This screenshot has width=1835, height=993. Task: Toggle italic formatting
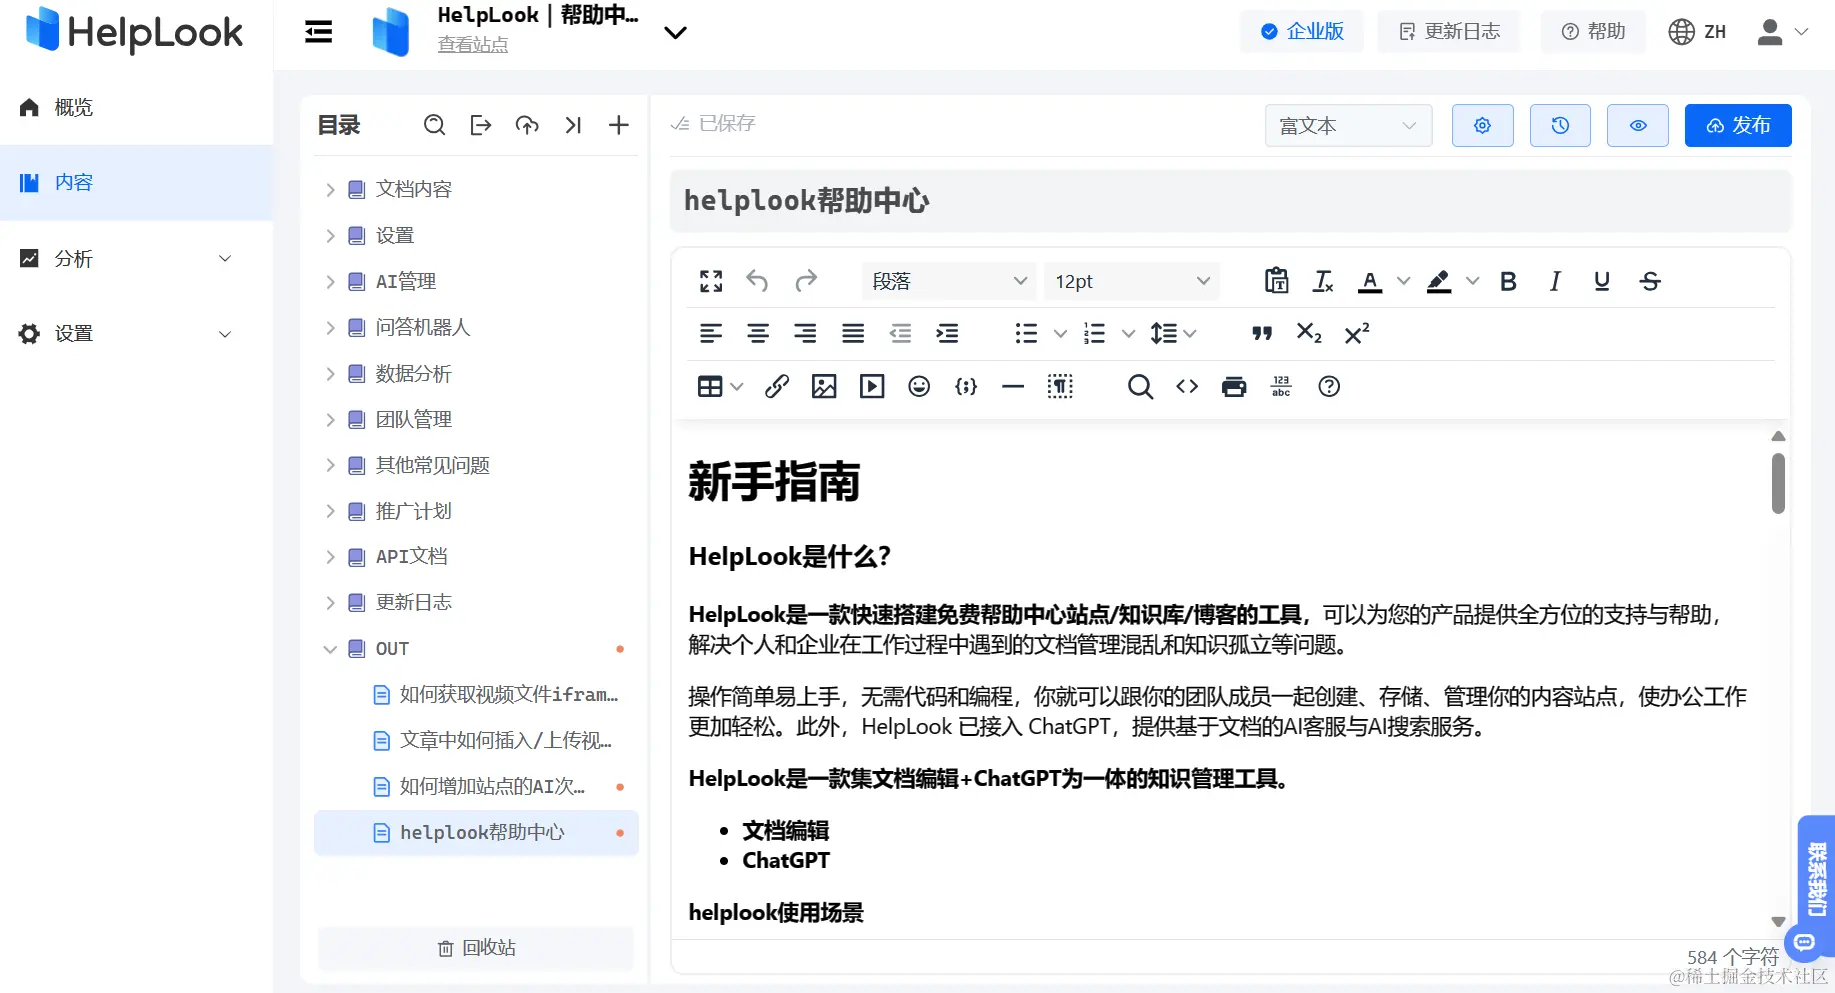[1555, 282]
